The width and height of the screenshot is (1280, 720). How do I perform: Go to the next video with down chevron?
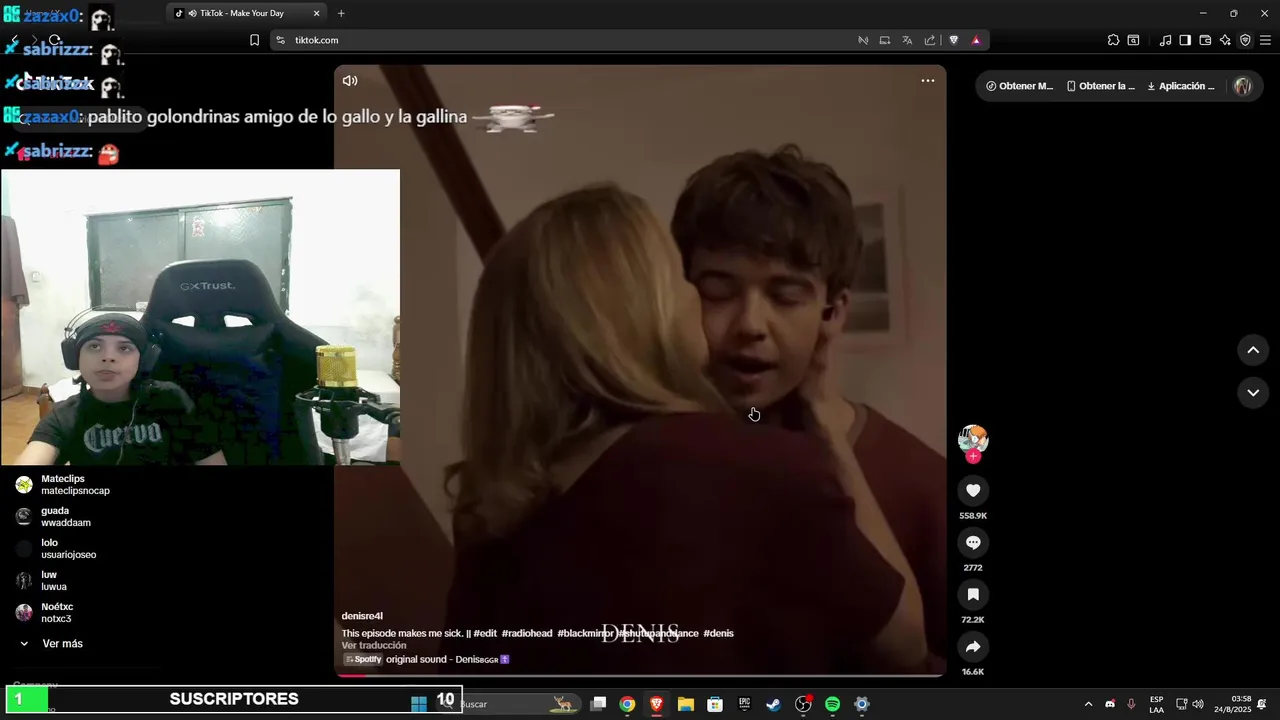tap(1253, 393)
